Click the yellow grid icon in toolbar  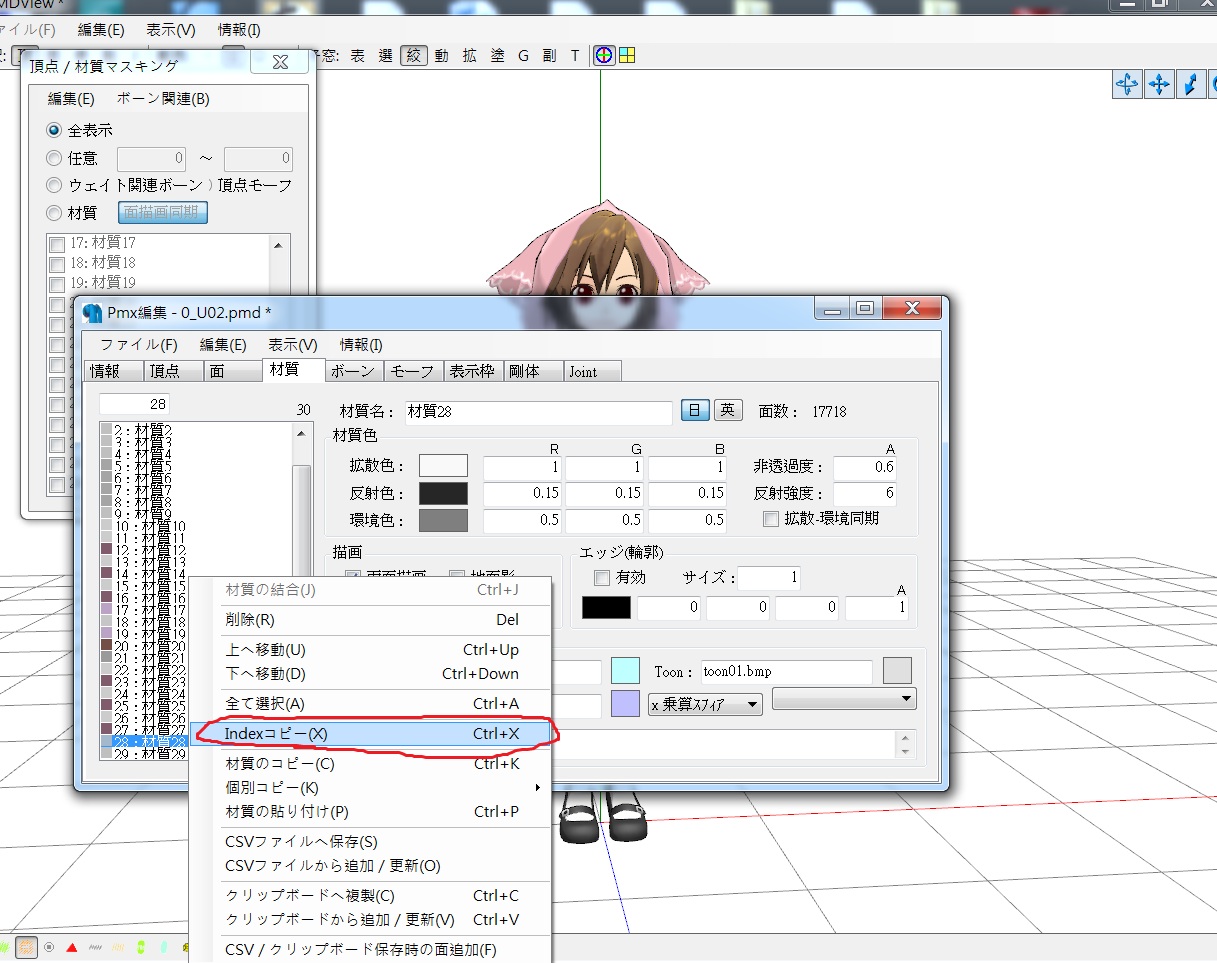627,55
